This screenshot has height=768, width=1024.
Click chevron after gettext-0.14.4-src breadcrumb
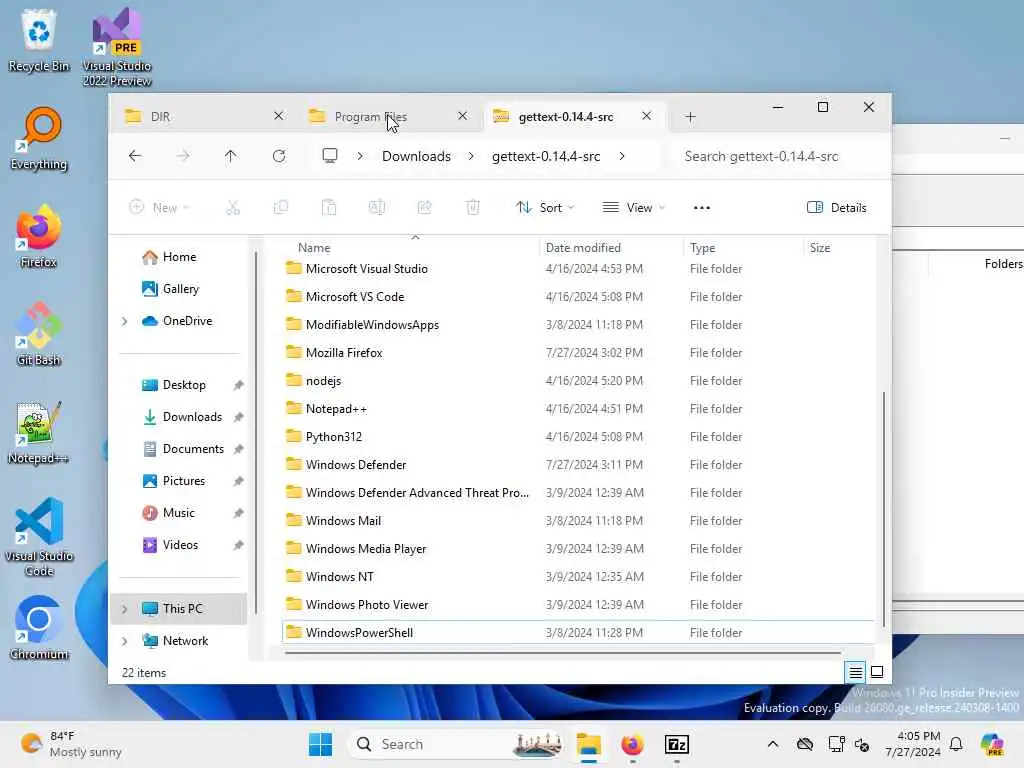[622, 156]
